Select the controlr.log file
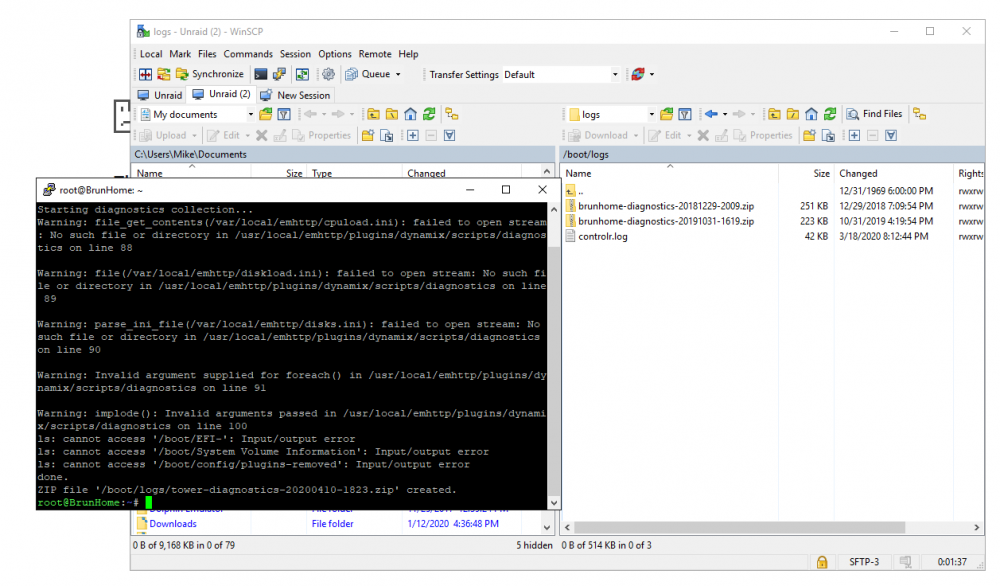This screenshot has height=586, width=1000. pos(774,237)
